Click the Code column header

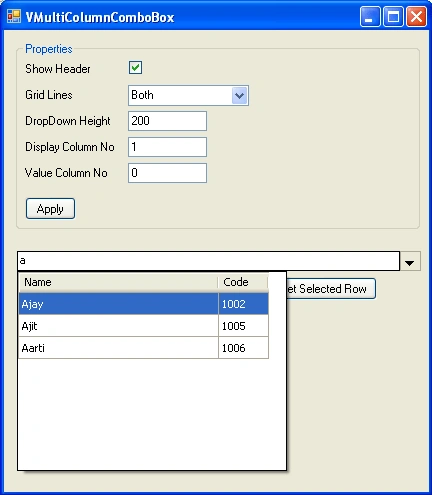243,282
